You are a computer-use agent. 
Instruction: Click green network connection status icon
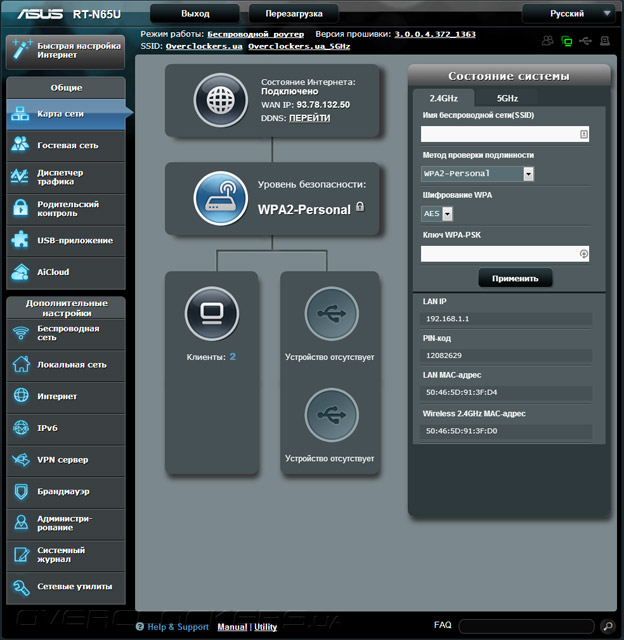point(566,41)
